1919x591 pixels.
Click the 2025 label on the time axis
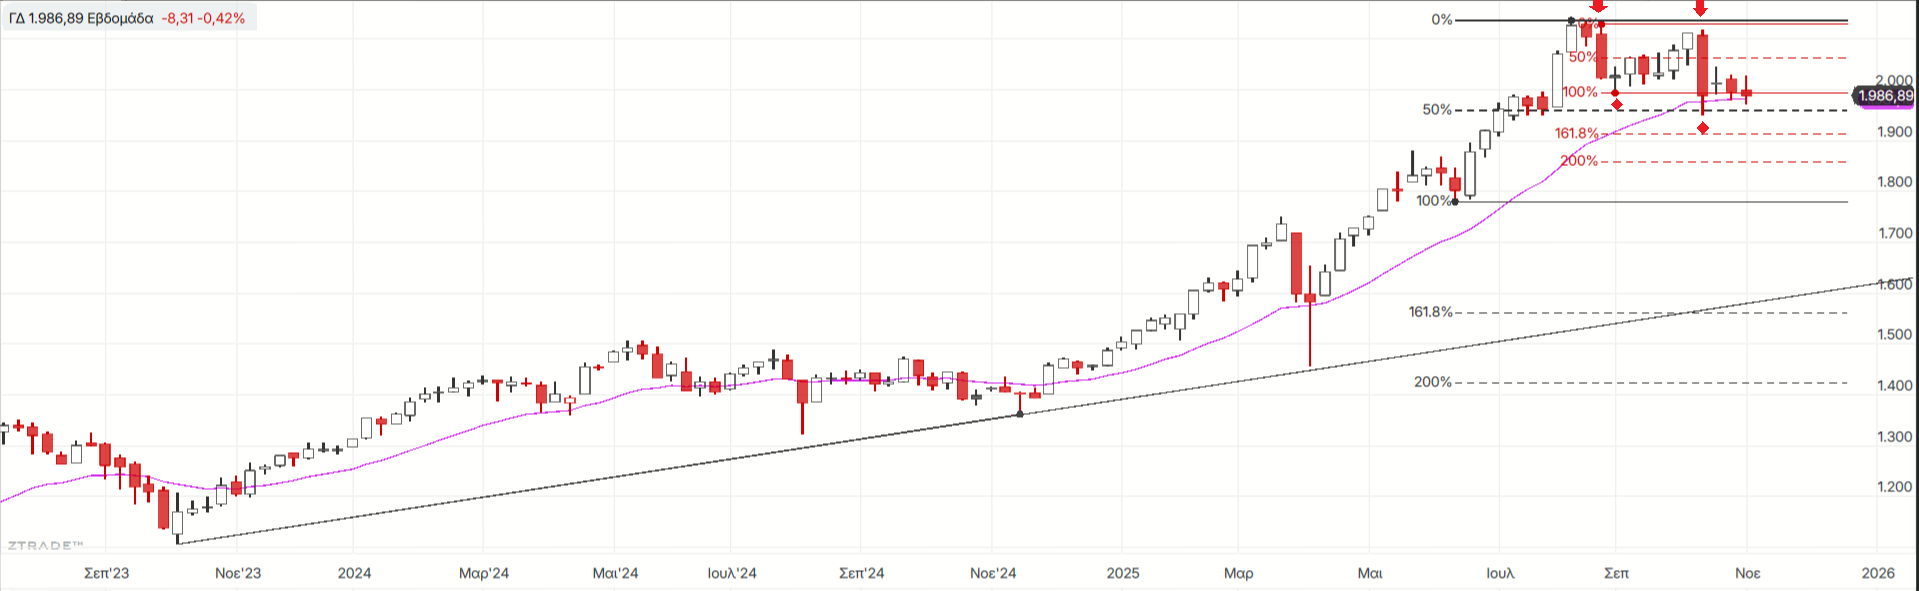[x=1123, y=573]
